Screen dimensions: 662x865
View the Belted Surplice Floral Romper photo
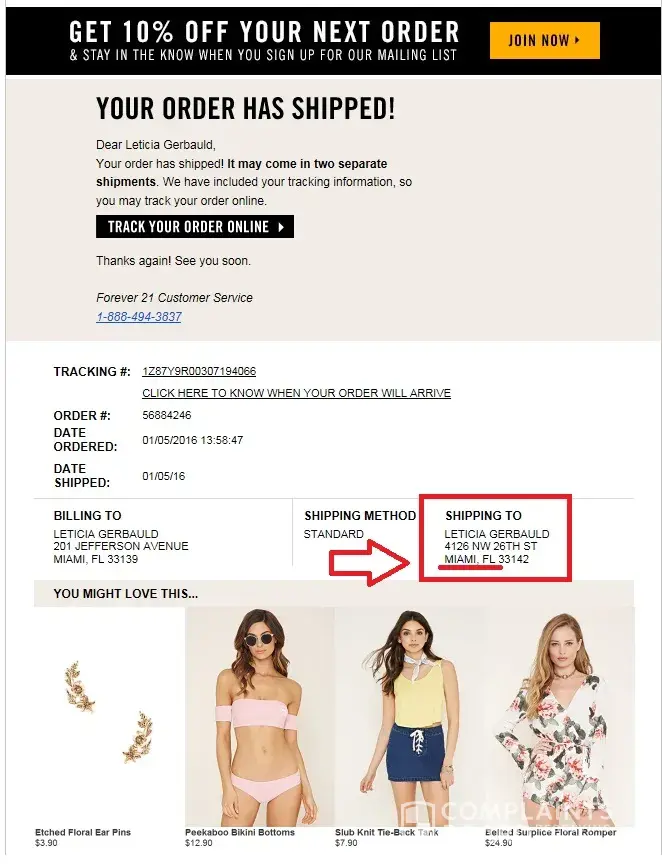pyautogui.click(x=559, y=716)
